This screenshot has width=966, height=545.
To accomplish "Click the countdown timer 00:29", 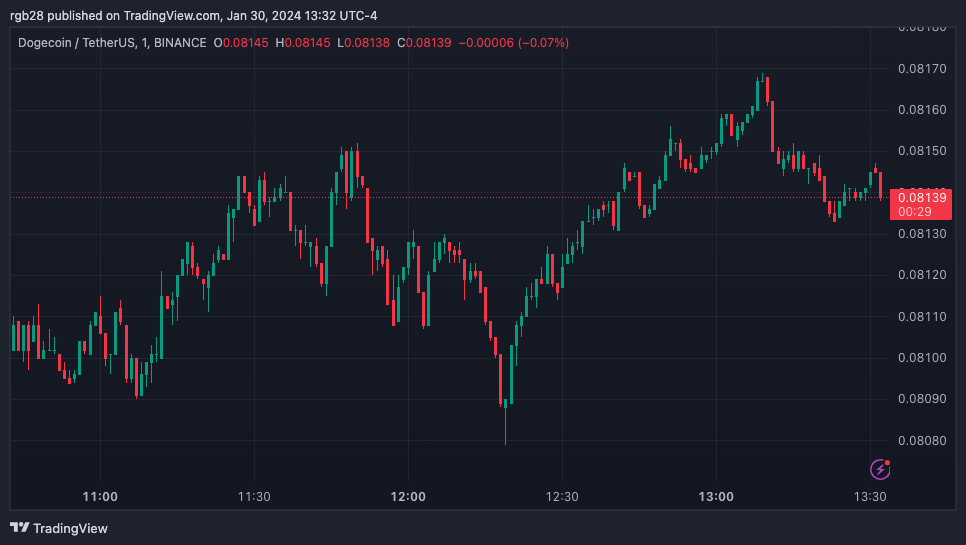I will 914,212.
